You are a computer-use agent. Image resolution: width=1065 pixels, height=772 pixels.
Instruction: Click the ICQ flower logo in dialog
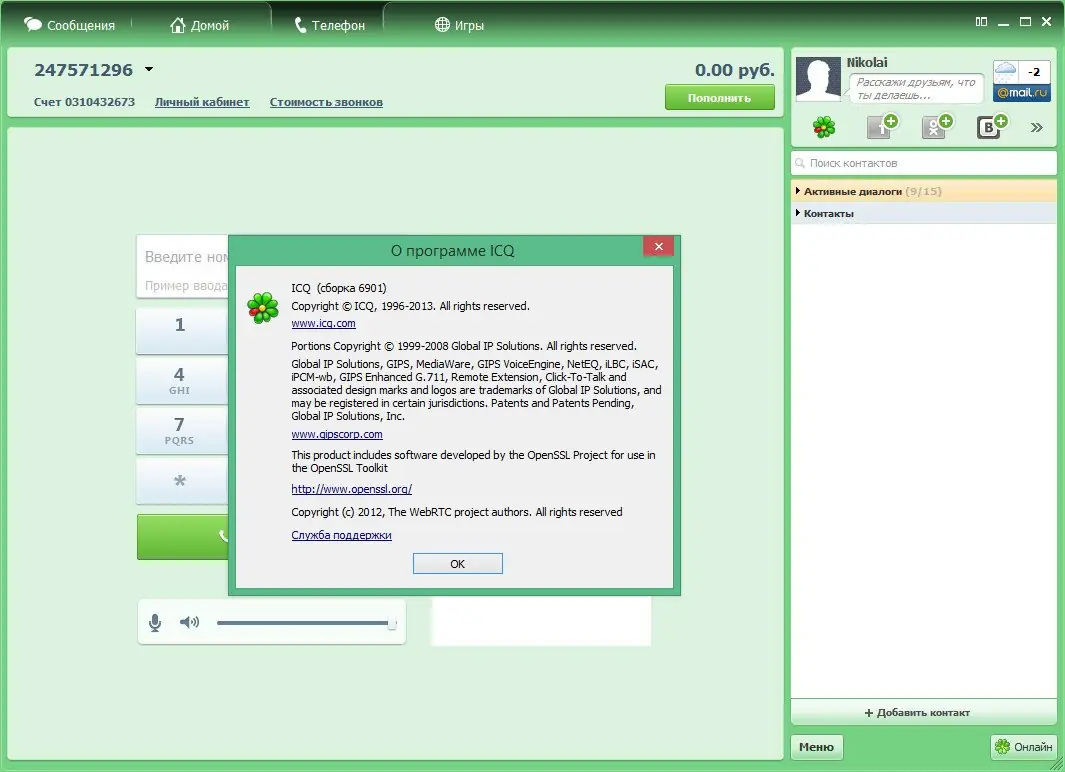pyautogui.click(x=263, y=308)
